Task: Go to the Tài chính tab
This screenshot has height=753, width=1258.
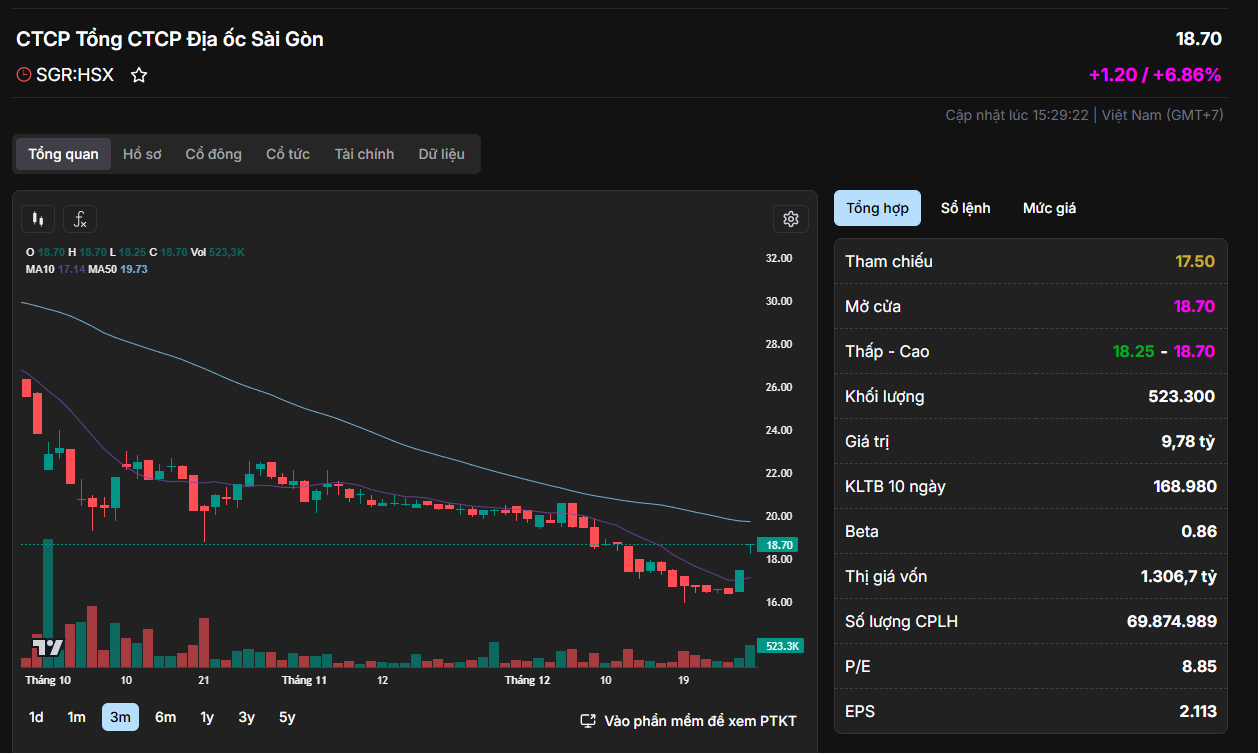Action: (364, 154)
